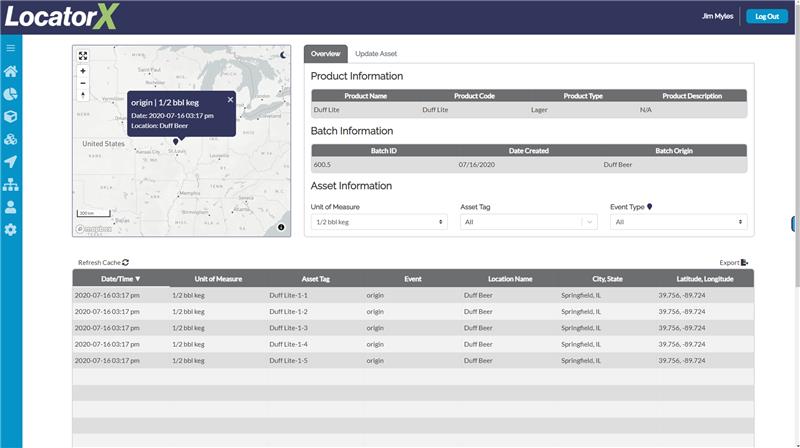Go to the Home icon in the sidebar

coord(11,71)
